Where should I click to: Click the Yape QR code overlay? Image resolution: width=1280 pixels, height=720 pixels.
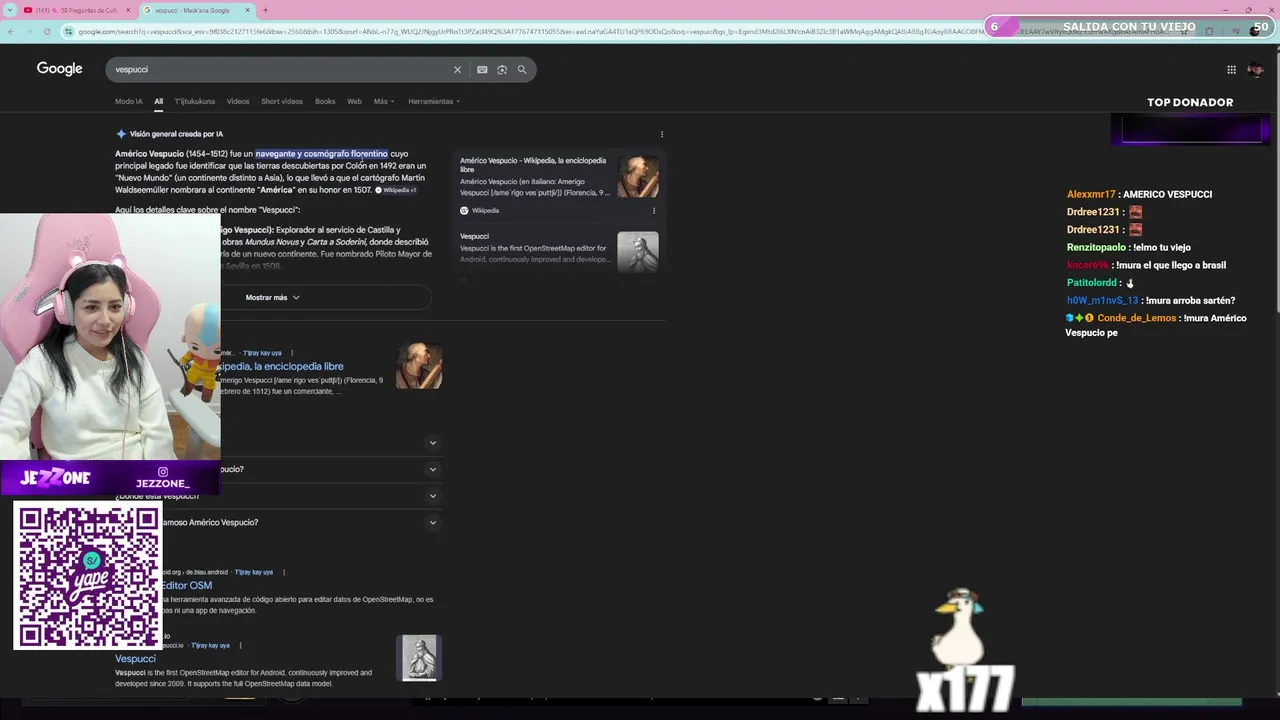click(88, 576)
